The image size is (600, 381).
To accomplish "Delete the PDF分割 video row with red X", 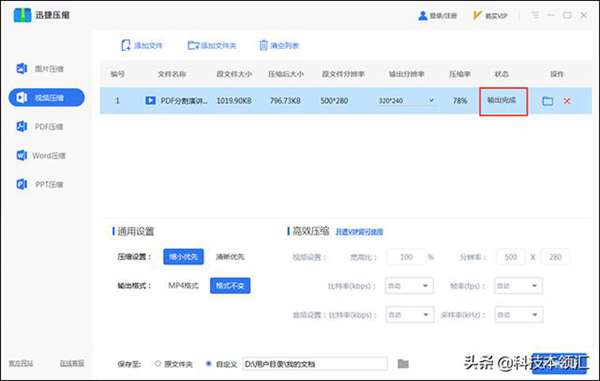I will pos(567,101).
